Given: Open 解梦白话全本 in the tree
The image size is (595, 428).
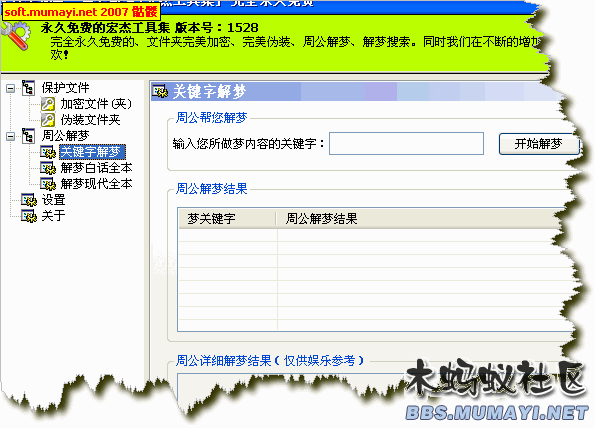Looking at the screenshot, I should point(96,168).
